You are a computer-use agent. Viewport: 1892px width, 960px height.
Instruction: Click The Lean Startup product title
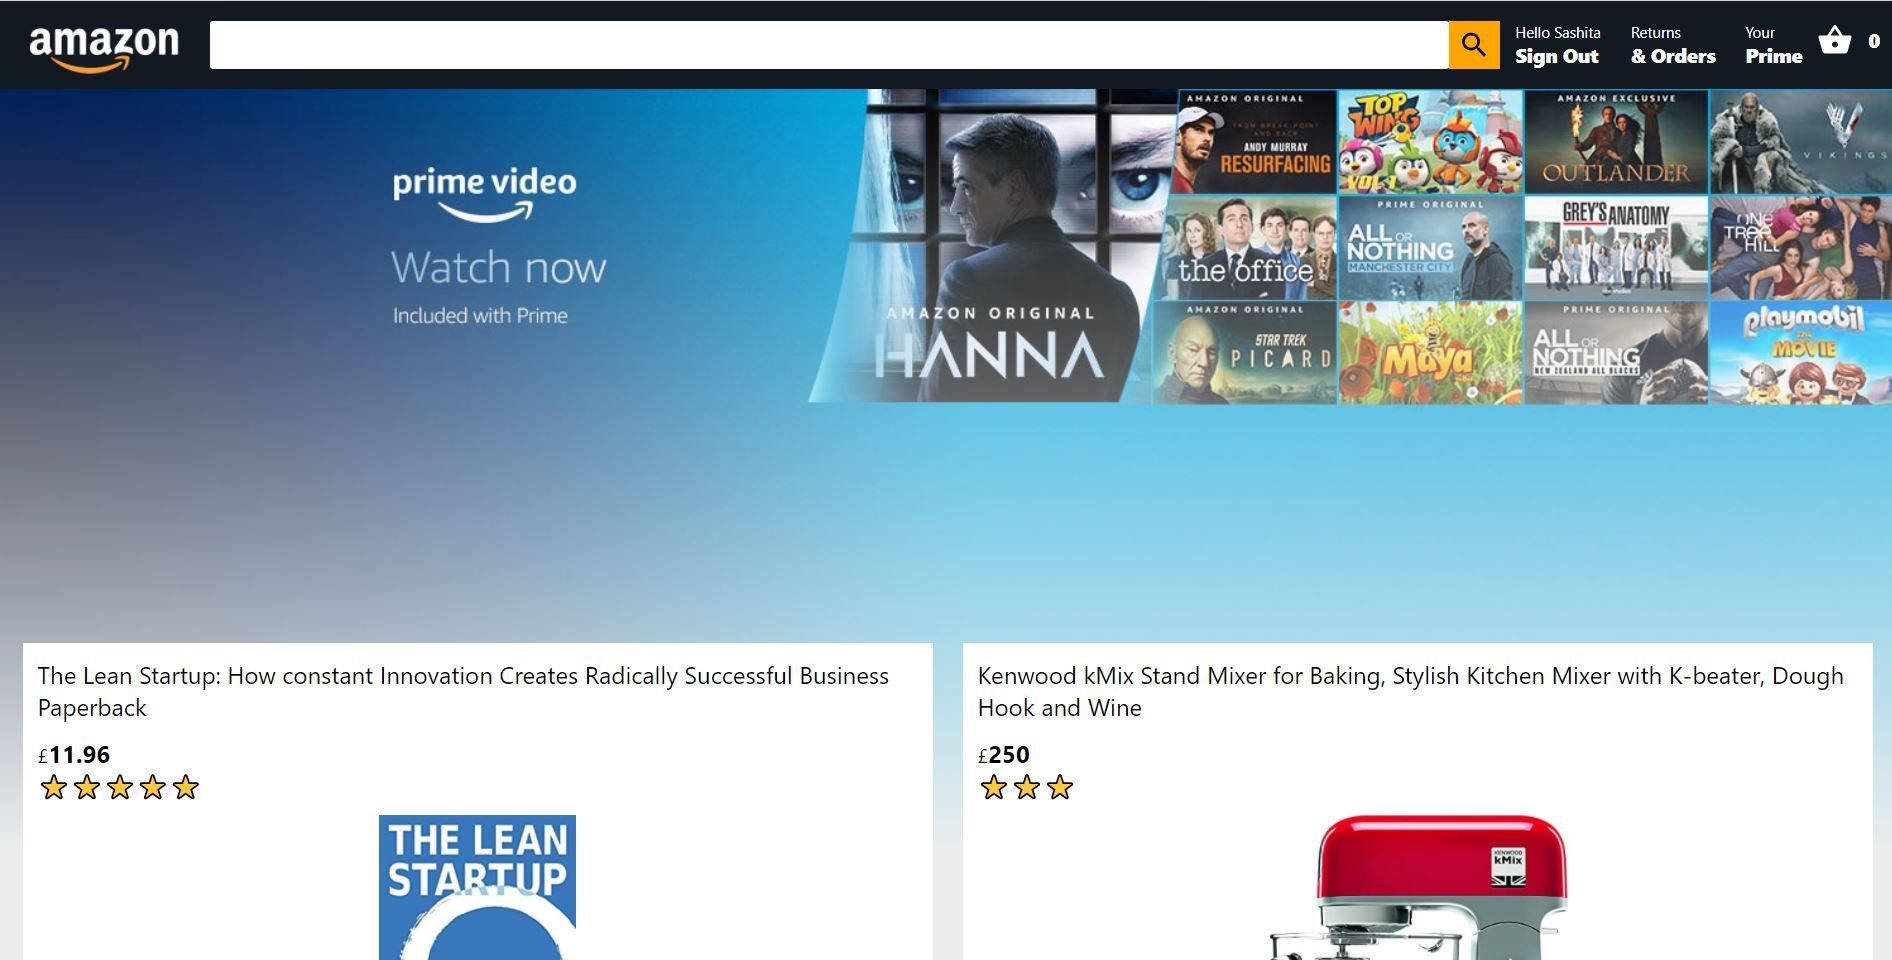(463, 691)
